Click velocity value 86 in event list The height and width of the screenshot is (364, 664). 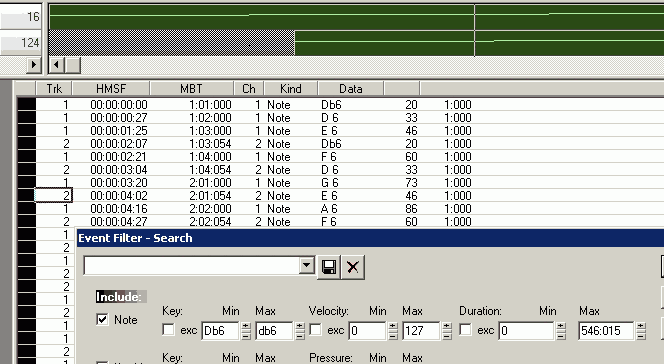(x=411, y=209)
